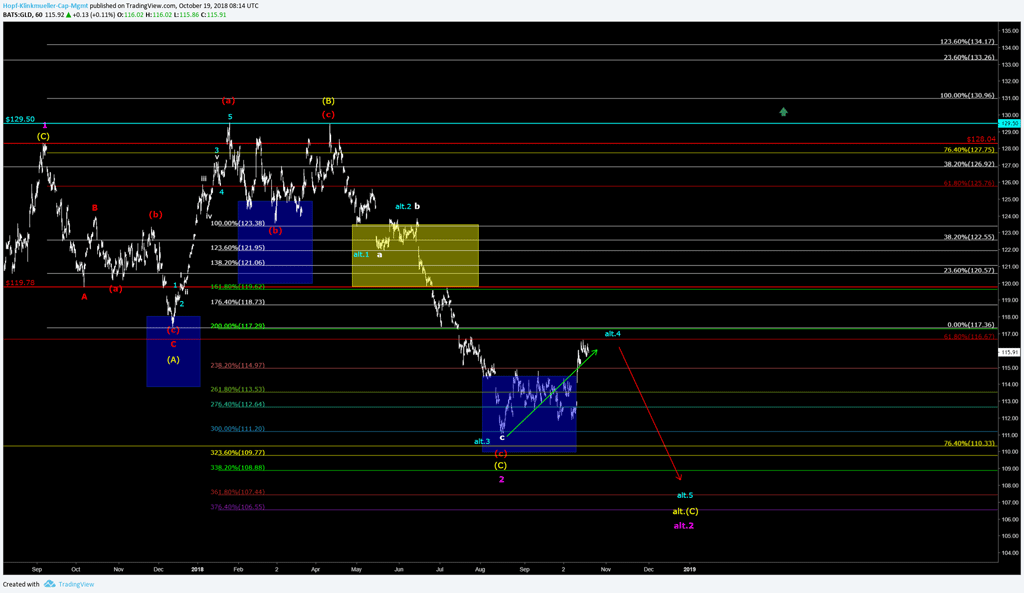Screen dimensions: 1024x593
Task: Select the red downward projection arrow
Action: pyautogui.click(x=650, y=410)
